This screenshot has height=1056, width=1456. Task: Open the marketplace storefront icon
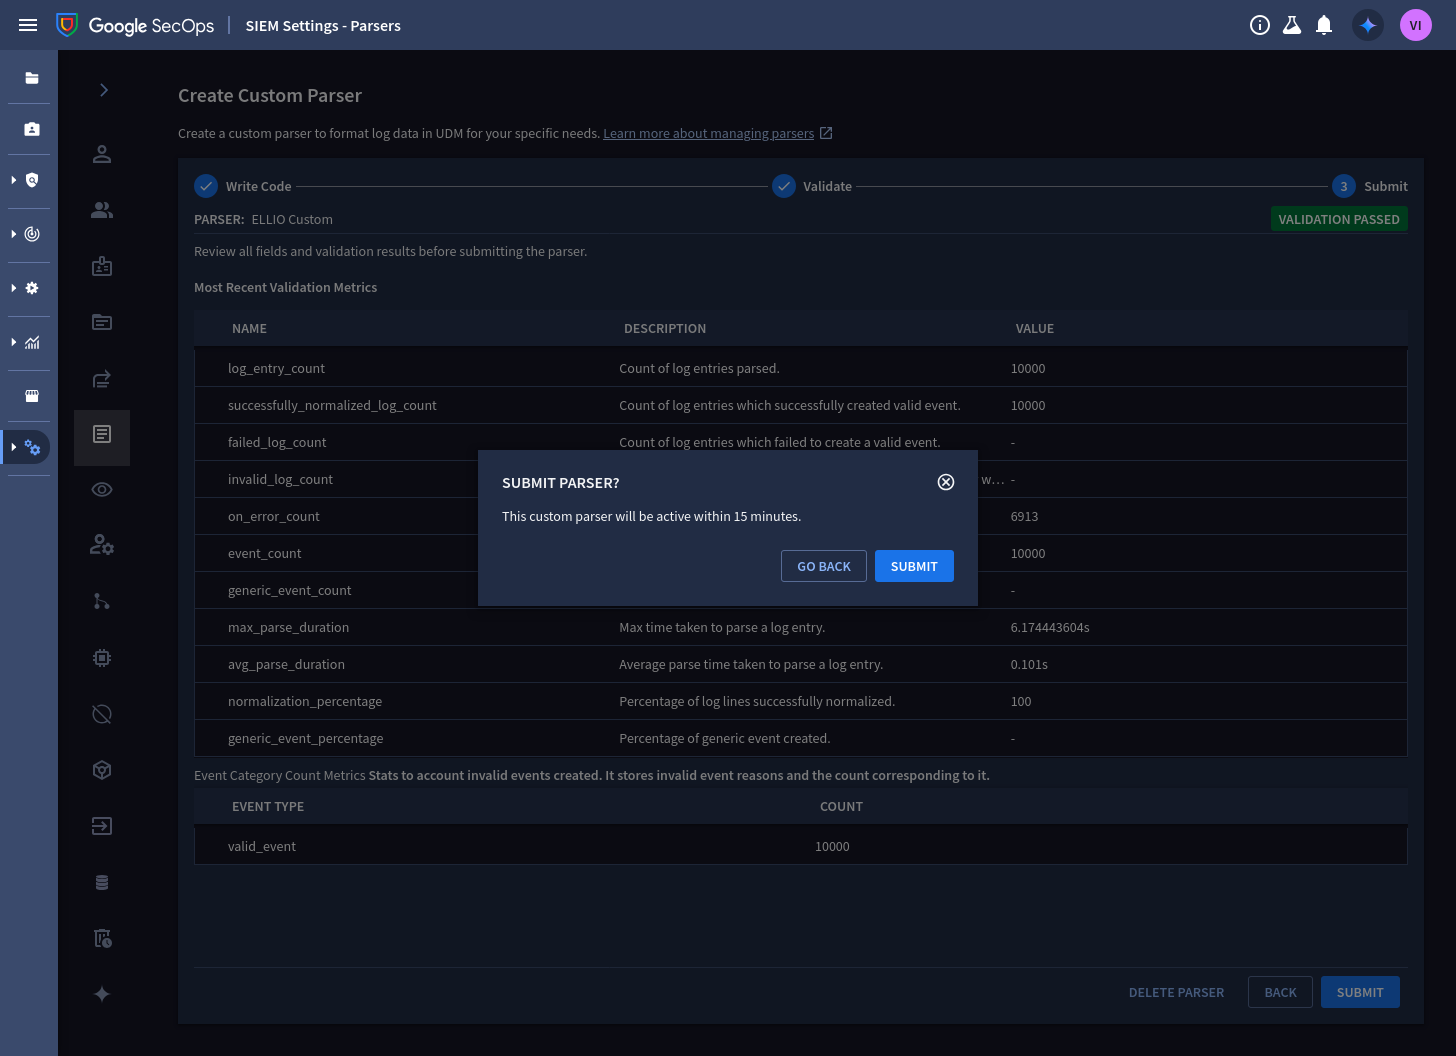coord(32,396)
